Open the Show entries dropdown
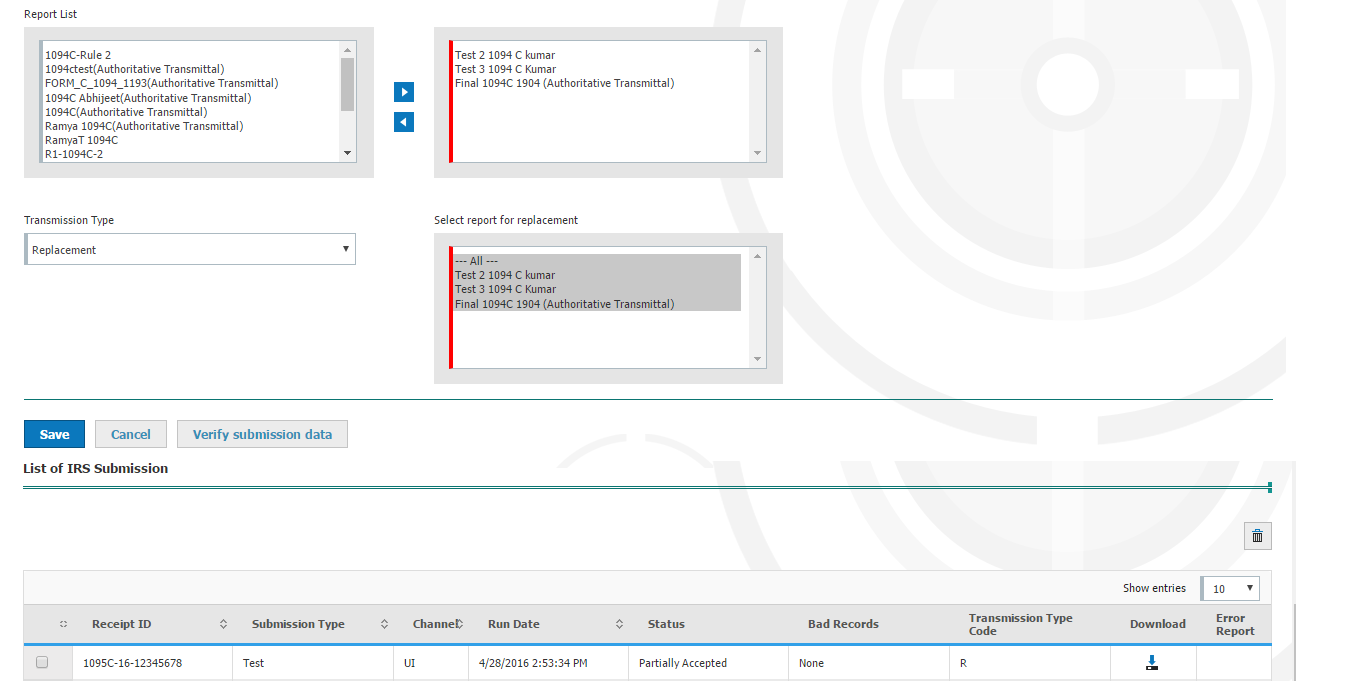1353x695 pixels. point(1230,588)
